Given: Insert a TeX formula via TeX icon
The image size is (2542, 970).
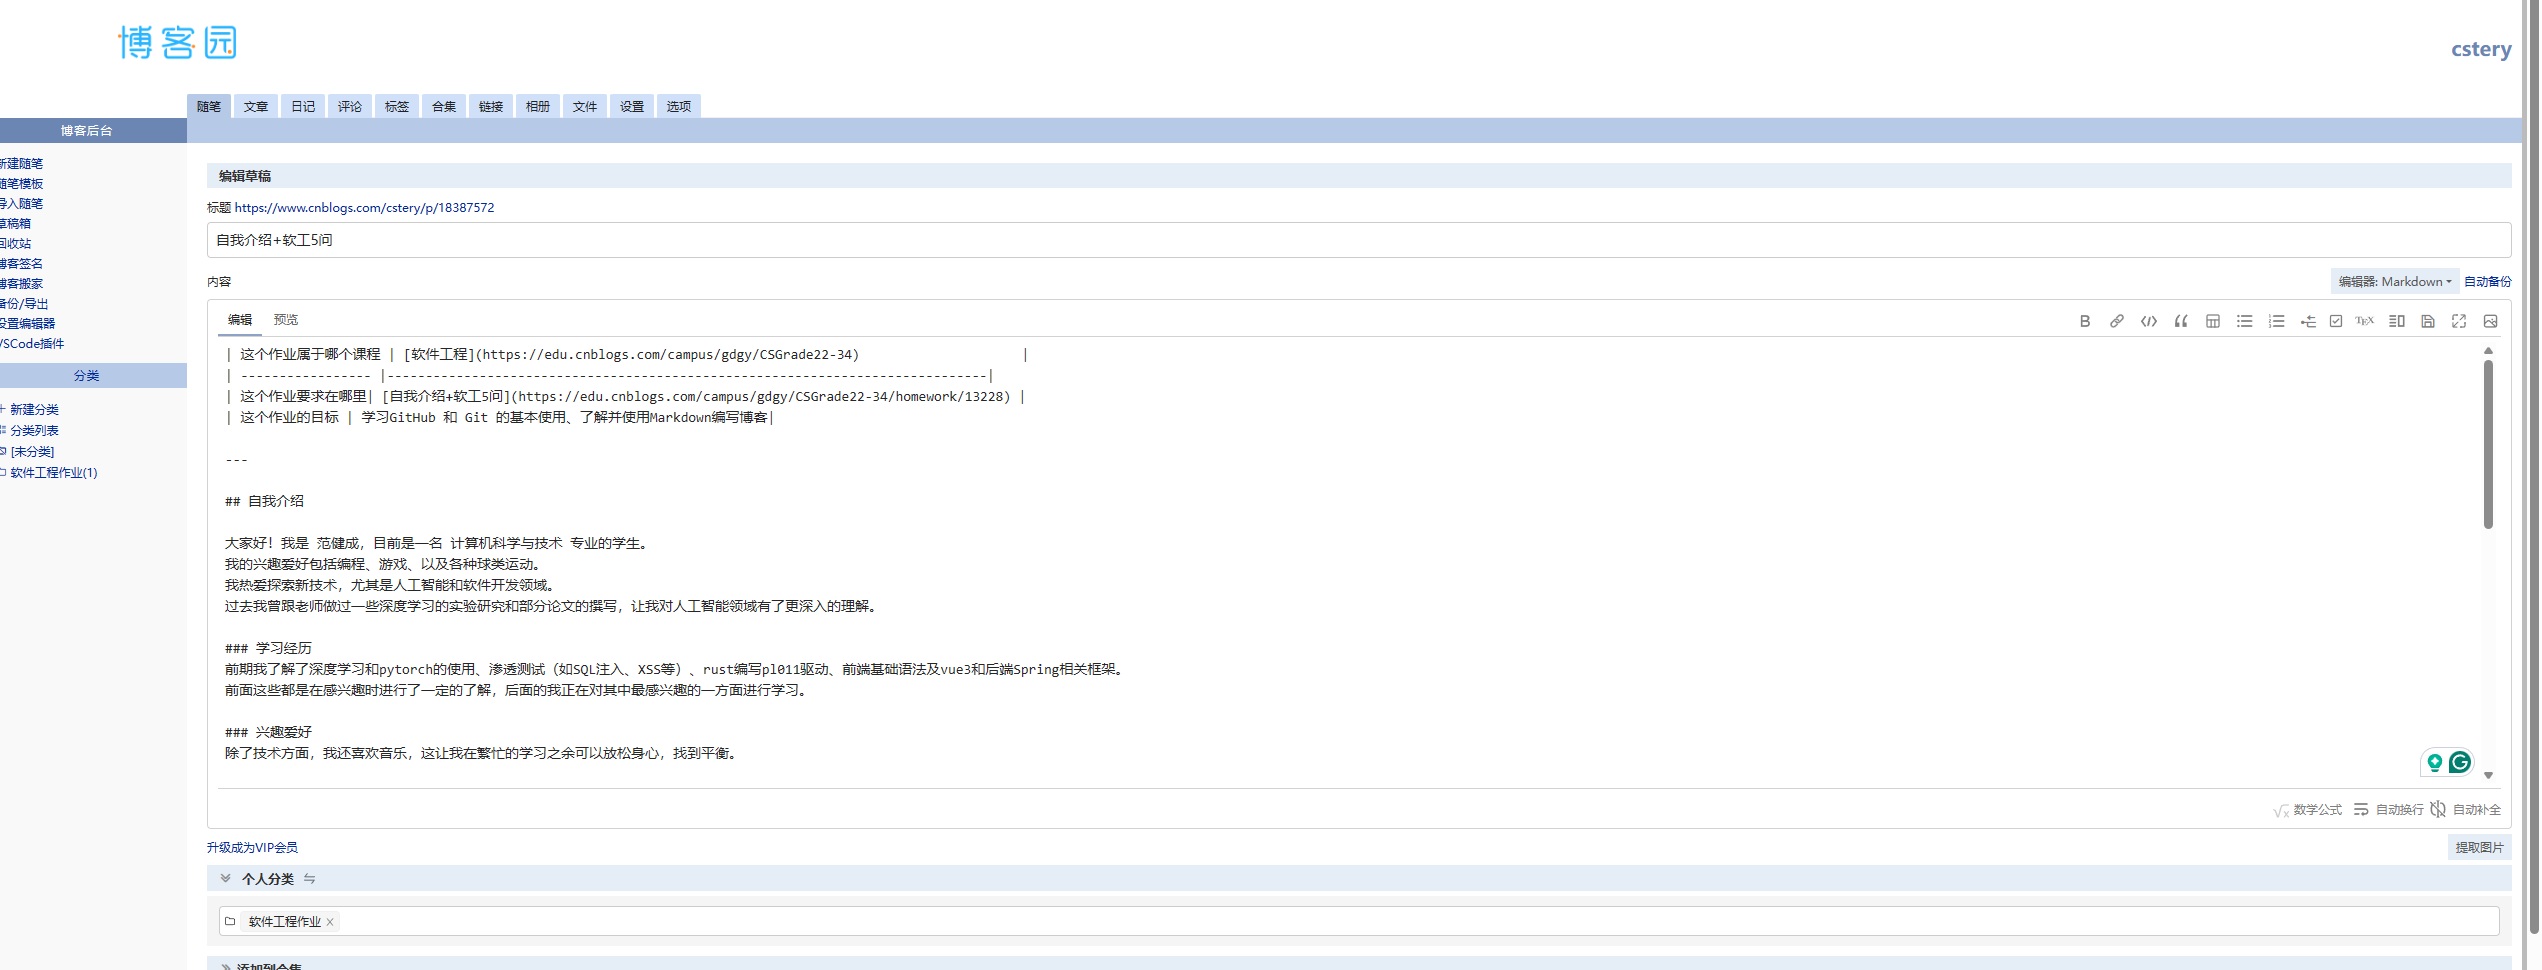Looking at the screenshot, I should click(x=2364, y=321).
